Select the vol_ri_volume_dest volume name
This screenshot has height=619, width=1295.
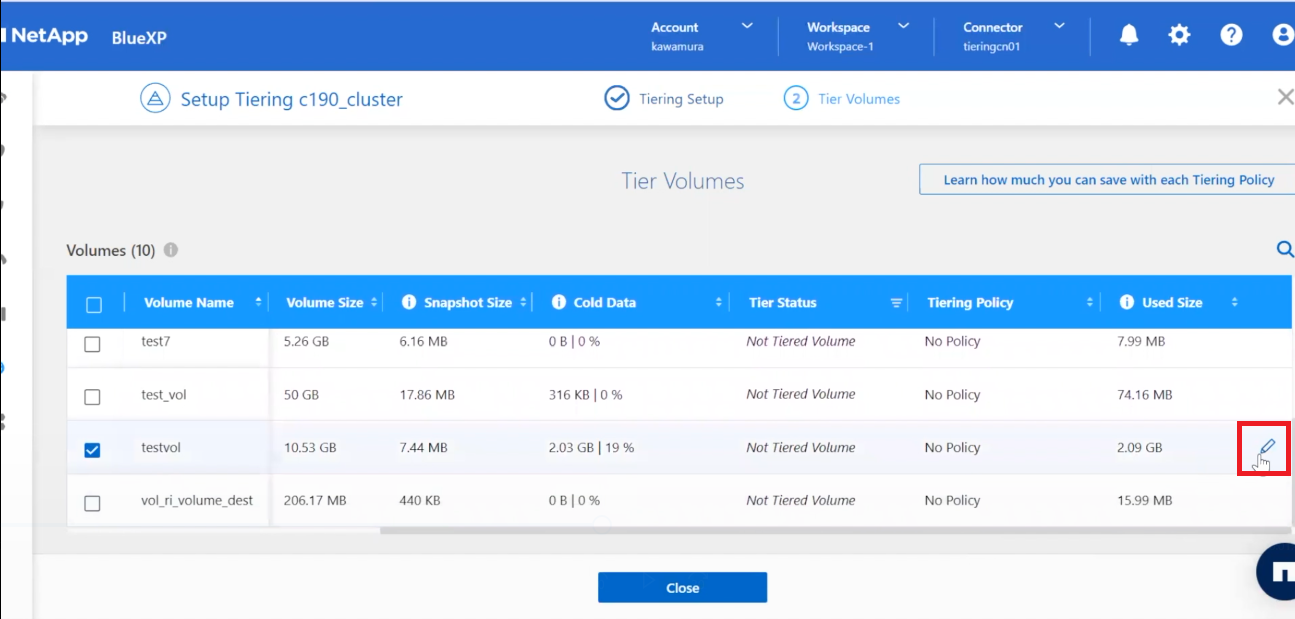coord(197,500)
